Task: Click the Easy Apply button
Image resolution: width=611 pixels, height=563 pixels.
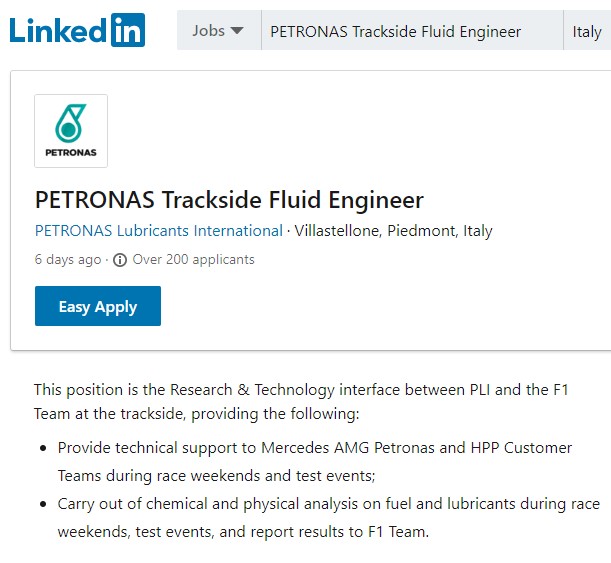Action: tap(98, 306)
